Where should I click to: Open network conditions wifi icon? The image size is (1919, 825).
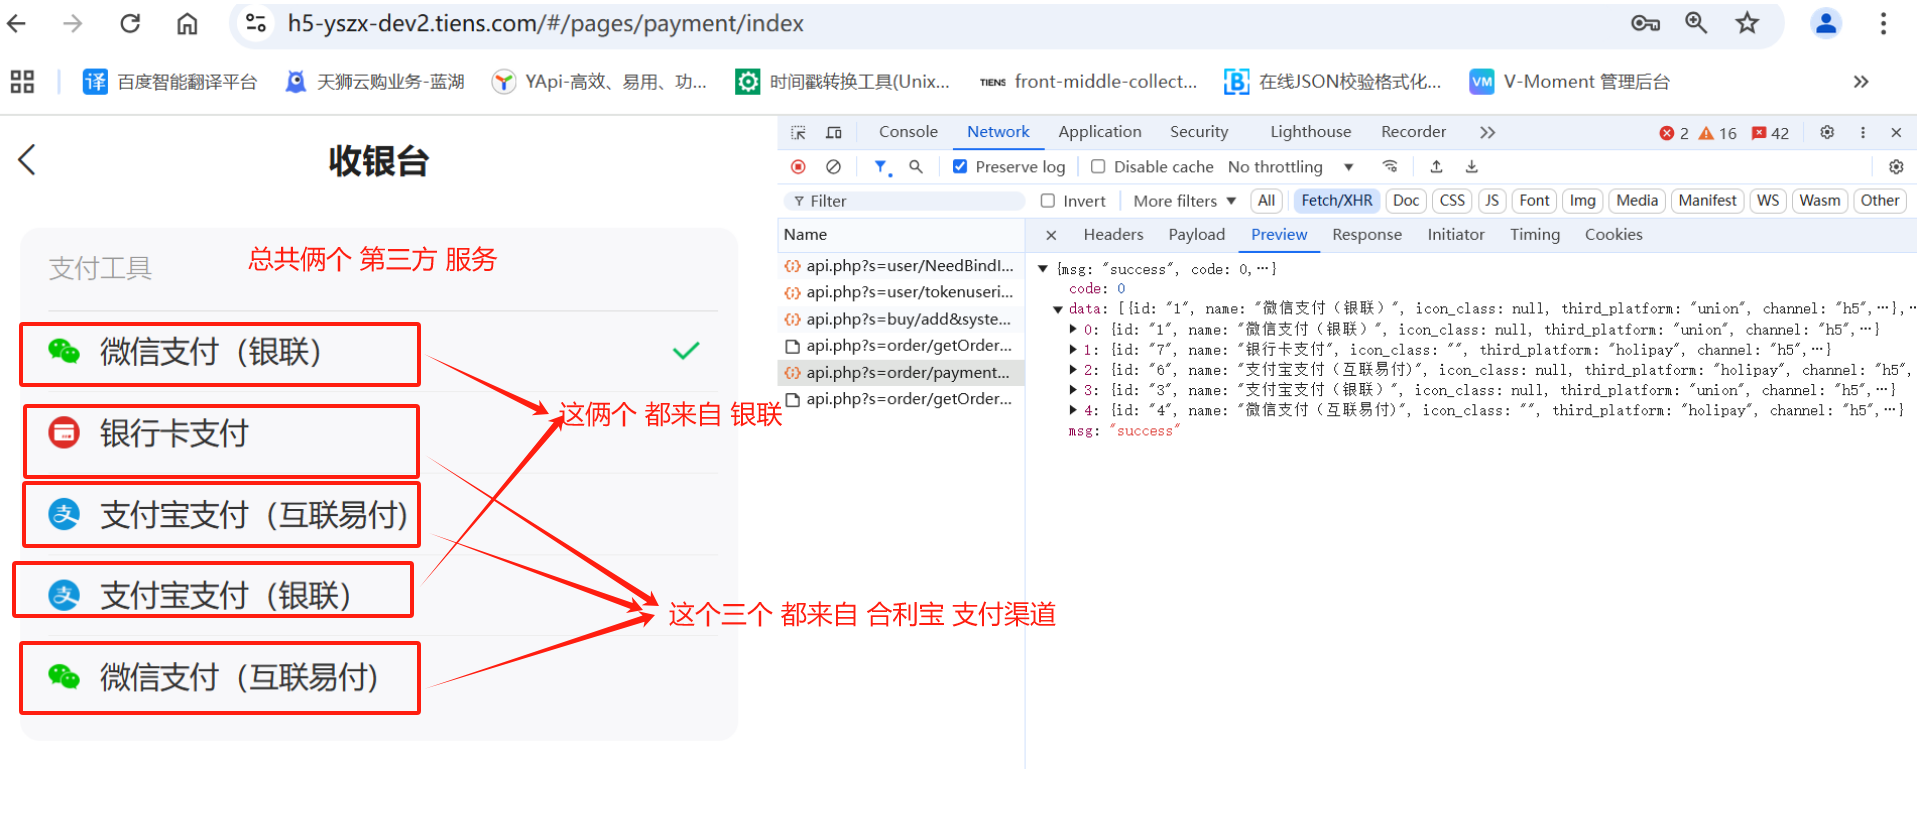(1390, 167)
